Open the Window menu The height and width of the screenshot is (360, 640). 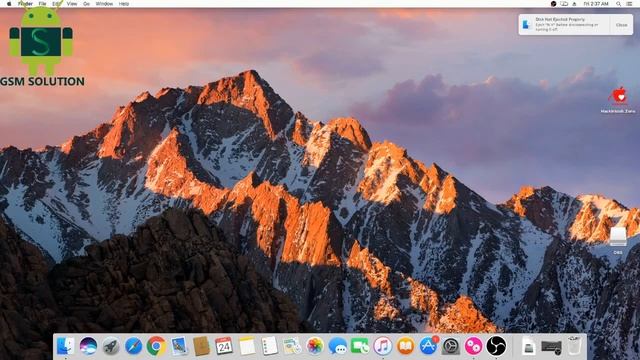[104, 4]
